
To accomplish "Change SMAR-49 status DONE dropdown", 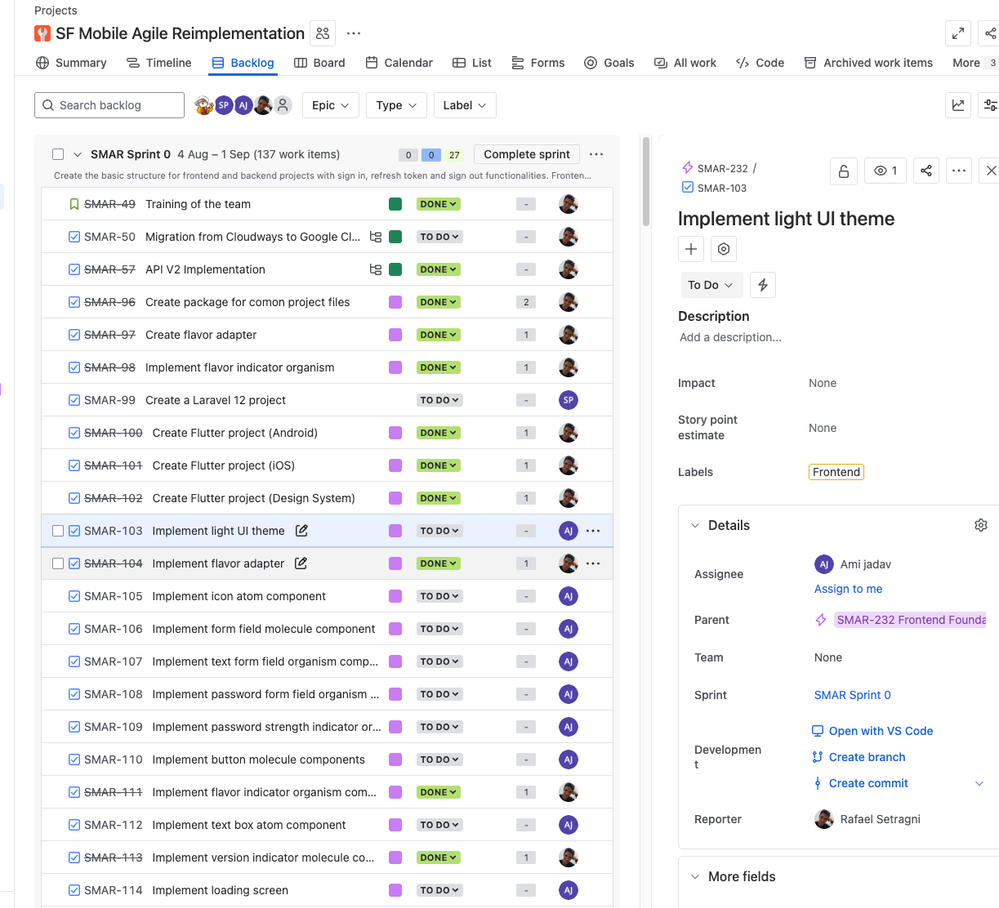I will (x=438, y=204).
